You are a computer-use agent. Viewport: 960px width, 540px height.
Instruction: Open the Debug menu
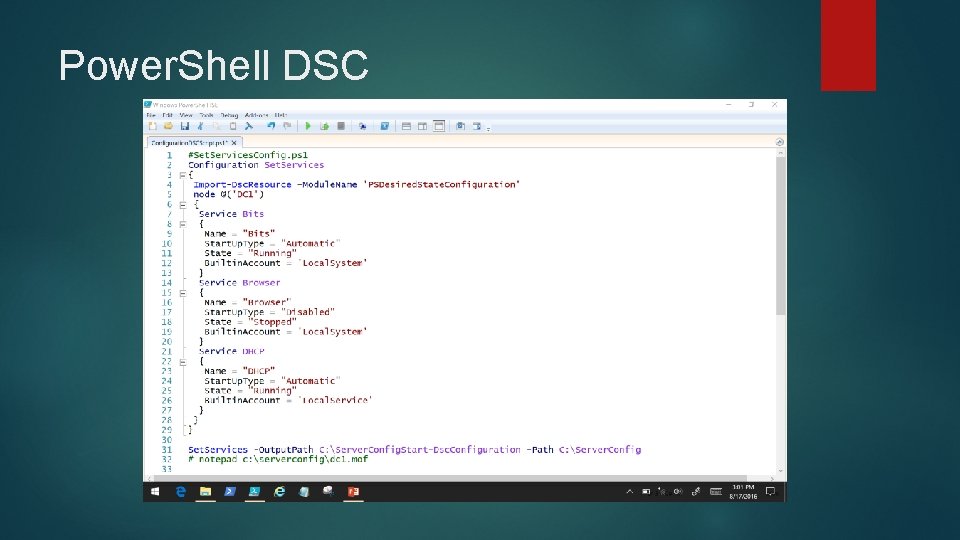[229, 115]
